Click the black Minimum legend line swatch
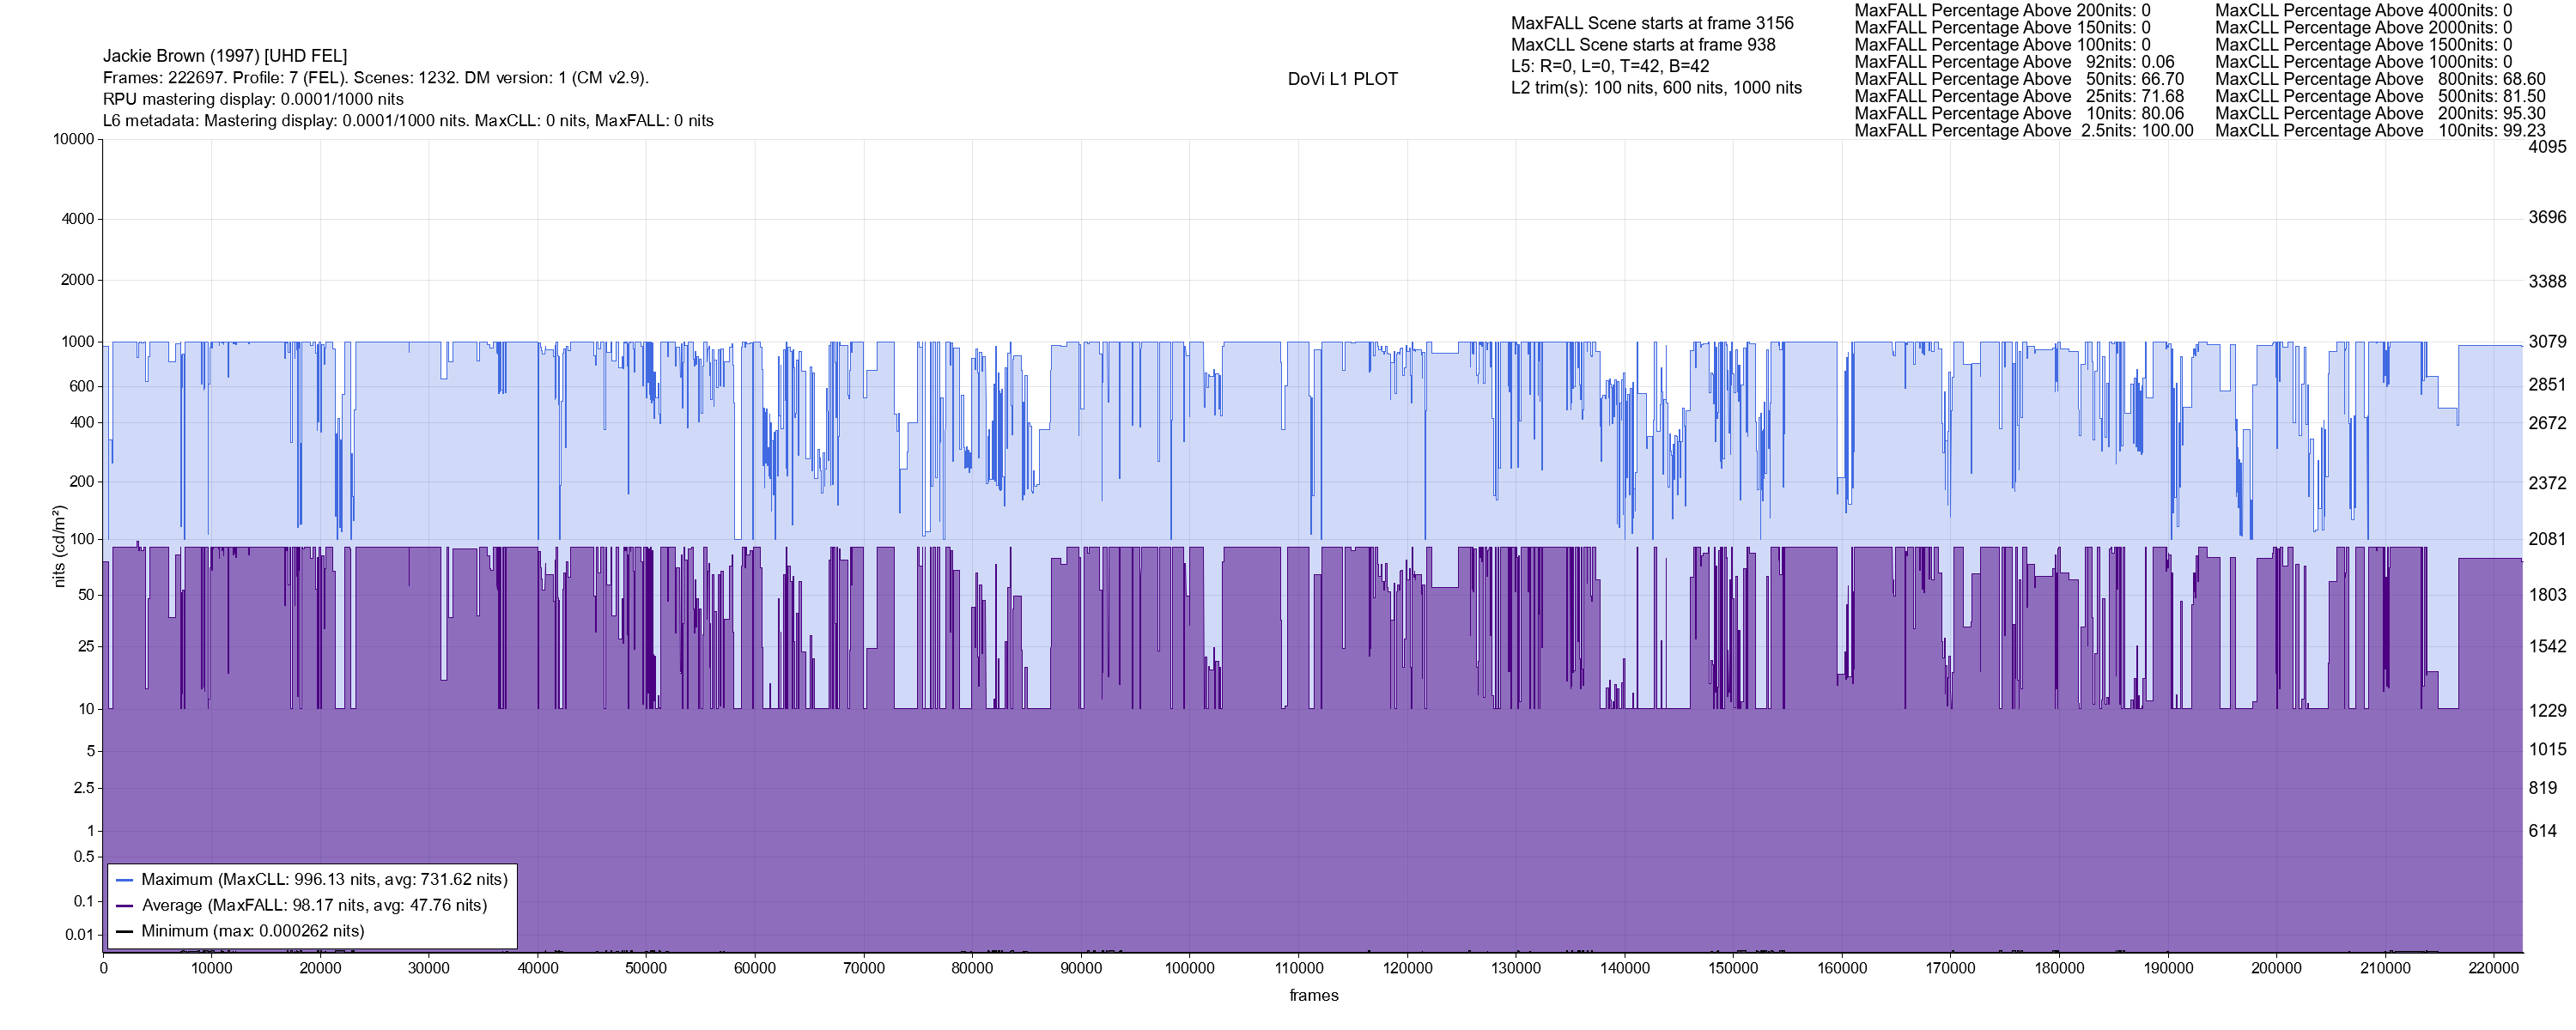Image resolution: width=2576 pixels, height=1030 pixels. point(125,932)
